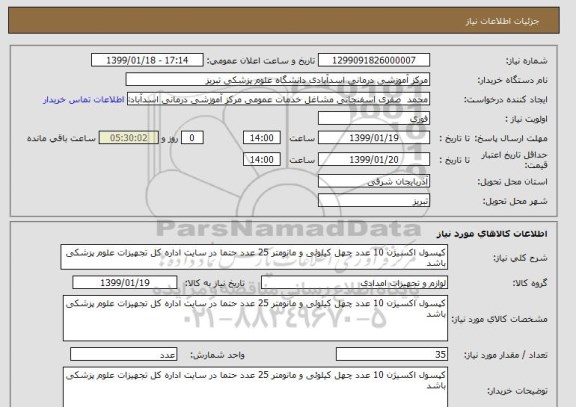Click quantity field showing 35
Image resolution: width=576 pixels, height=407 pixels.
[392, 354]
